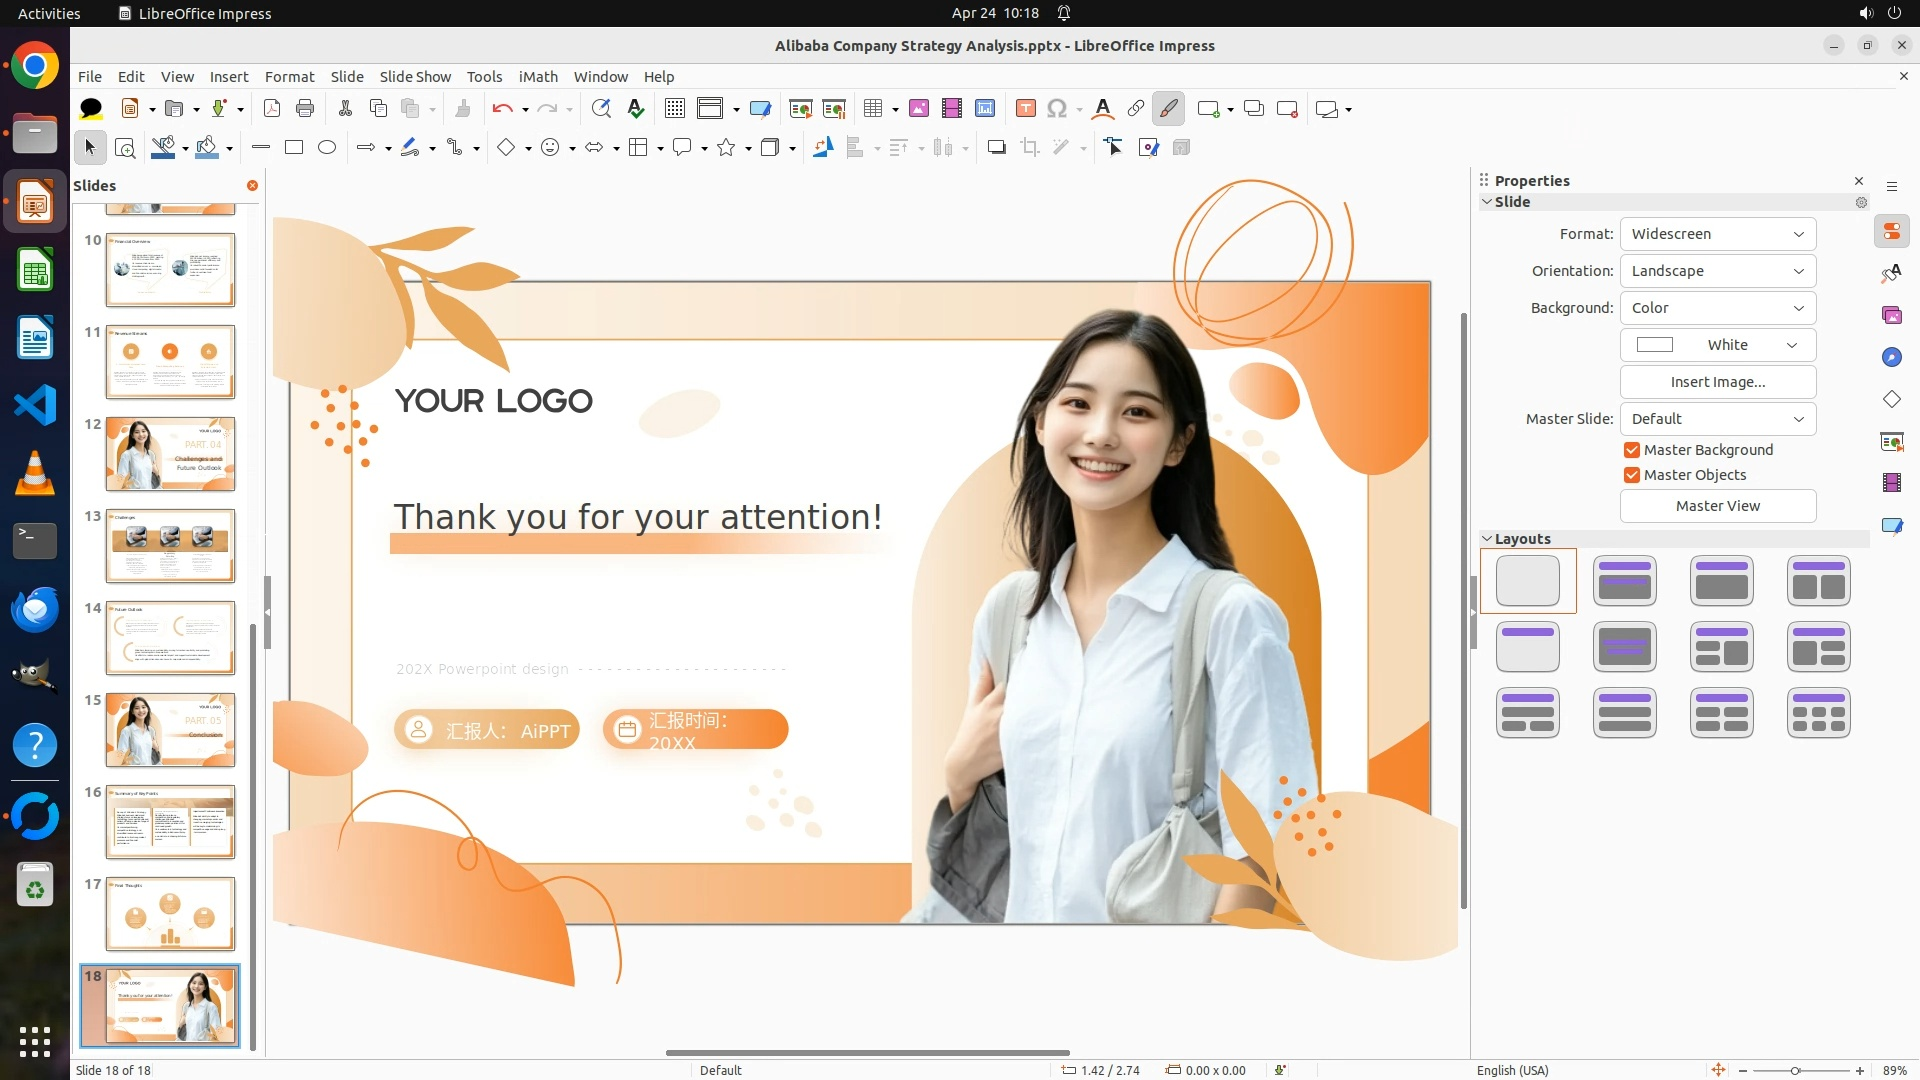Image resolution: width=1920 pixels, height=1080 pixels.
Task: Click the Insert Image... button
Action: (1717, 382)
